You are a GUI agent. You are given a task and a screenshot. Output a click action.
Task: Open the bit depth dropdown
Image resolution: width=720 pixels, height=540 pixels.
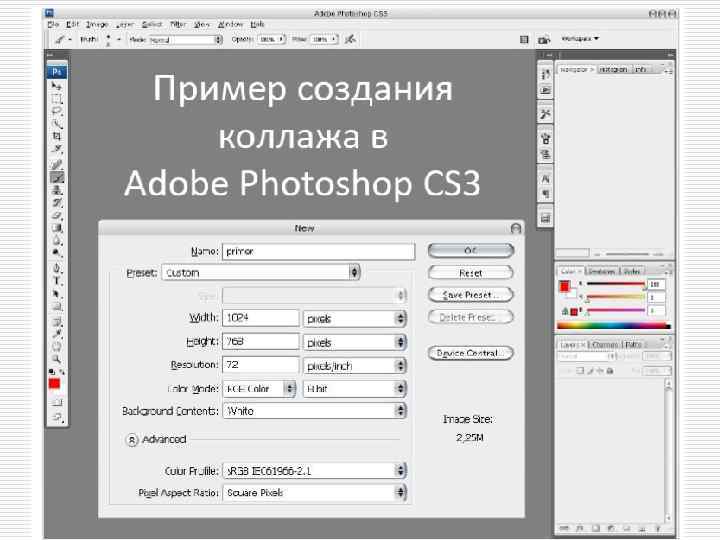click(354, 389)
